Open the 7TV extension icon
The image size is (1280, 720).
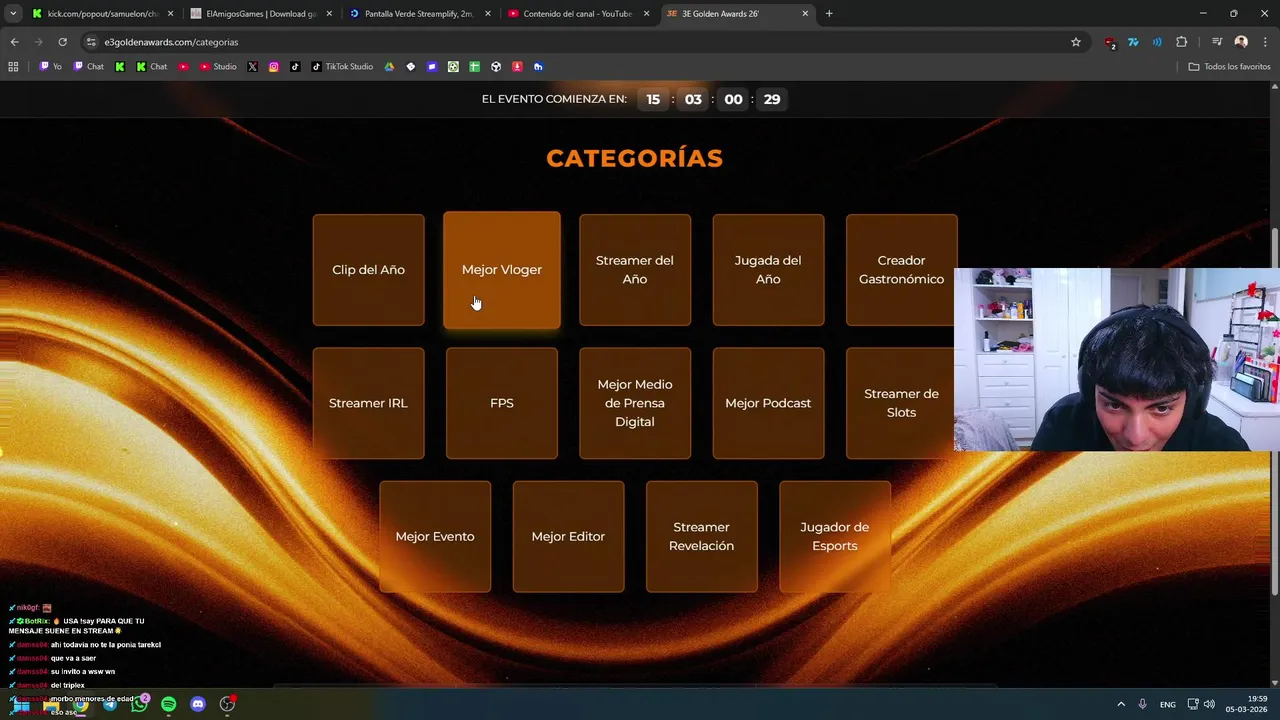point(1133,42)
